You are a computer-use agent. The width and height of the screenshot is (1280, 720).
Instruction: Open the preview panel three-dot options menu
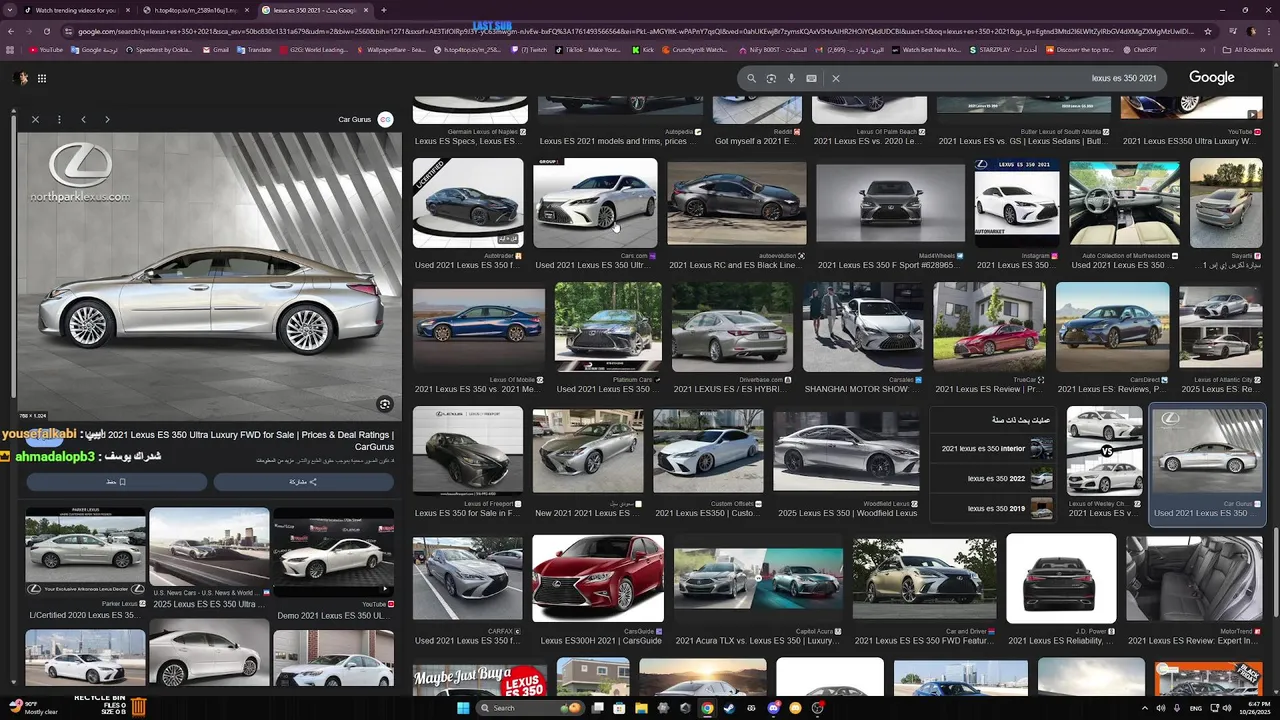59,120
